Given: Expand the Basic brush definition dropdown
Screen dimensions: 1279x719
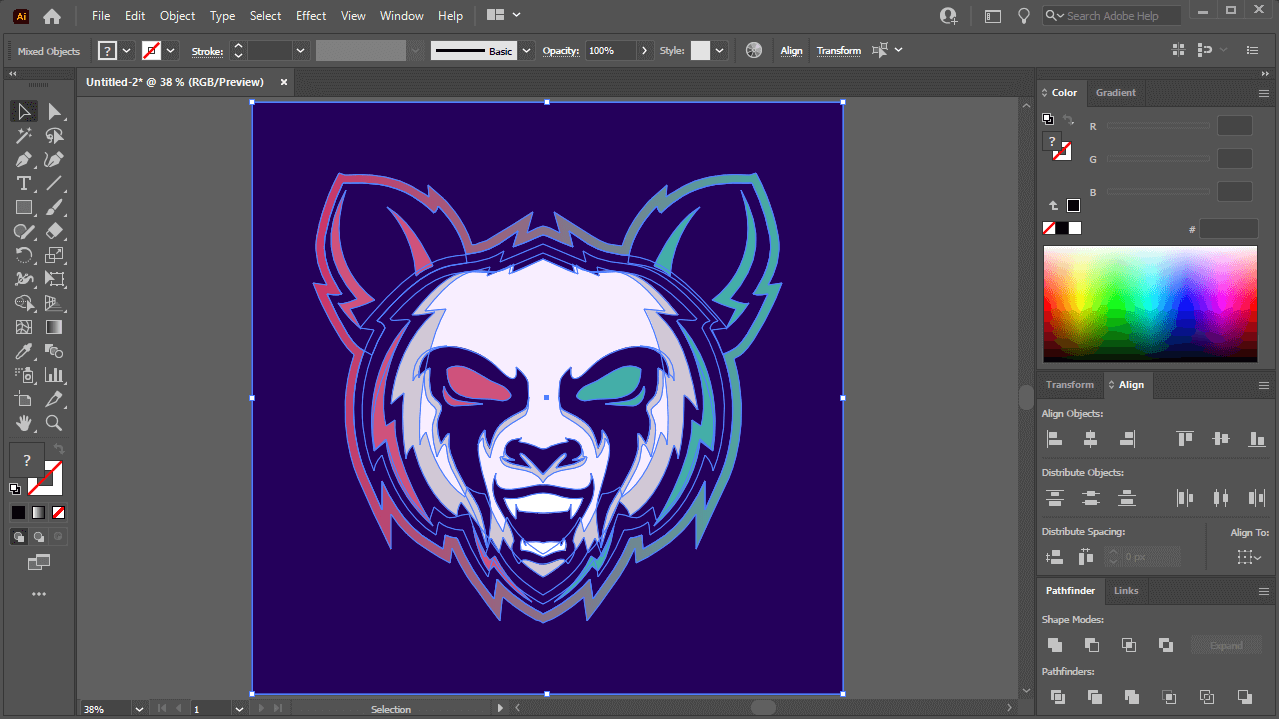Looking at the screenshot, I should click(x=527, y=51).
